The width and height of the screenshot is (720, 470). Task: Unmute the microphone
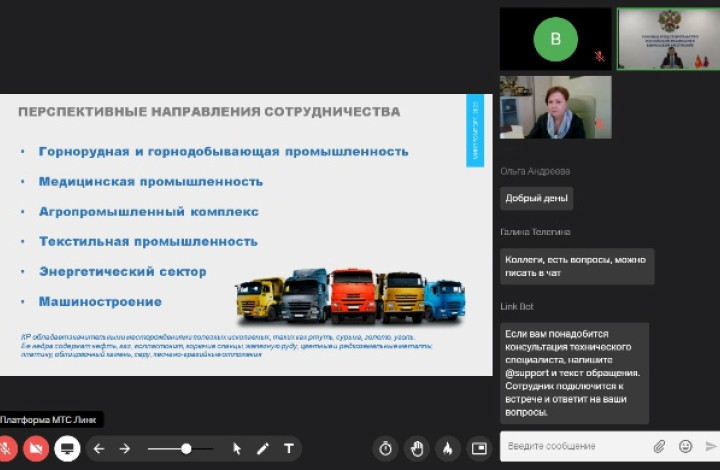coord(6,449)
